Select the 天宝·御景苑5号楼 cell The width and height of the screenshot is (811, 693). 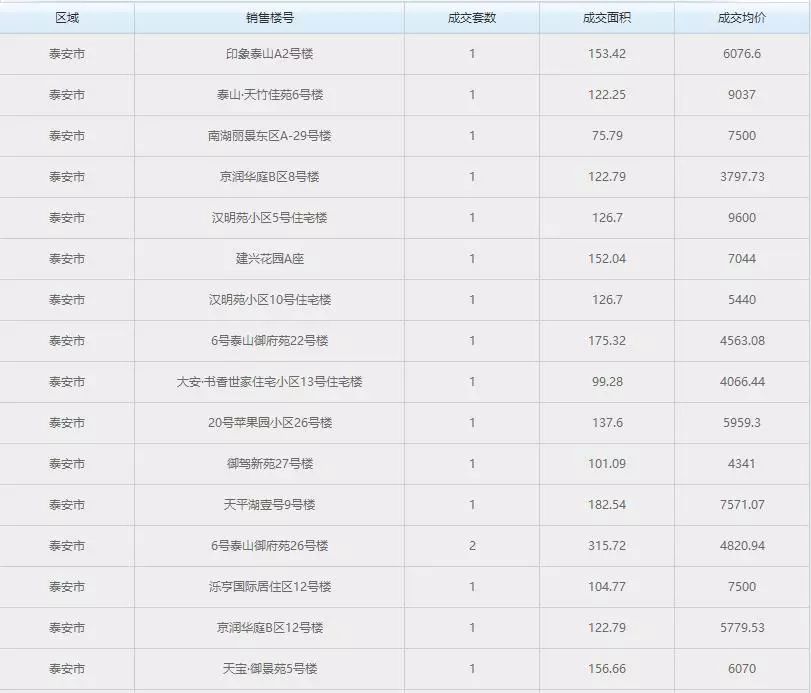(269, 669)
